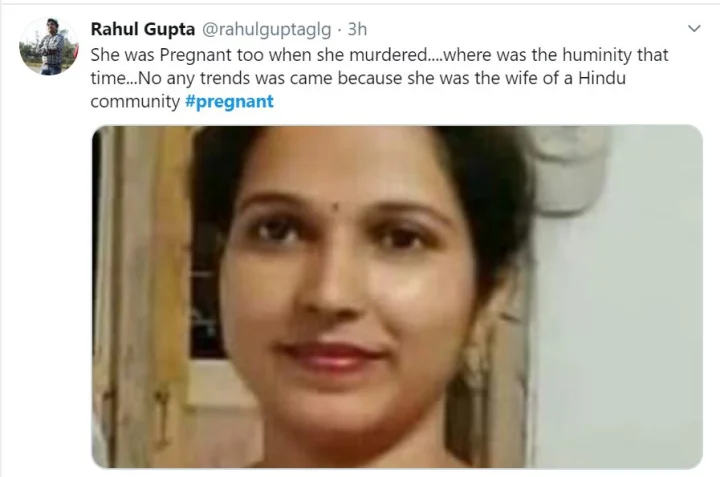The height and width of the screenshot is (477, 720).
Task: Visit the profile via the gray username handle
Action: [x=266, y=29]
